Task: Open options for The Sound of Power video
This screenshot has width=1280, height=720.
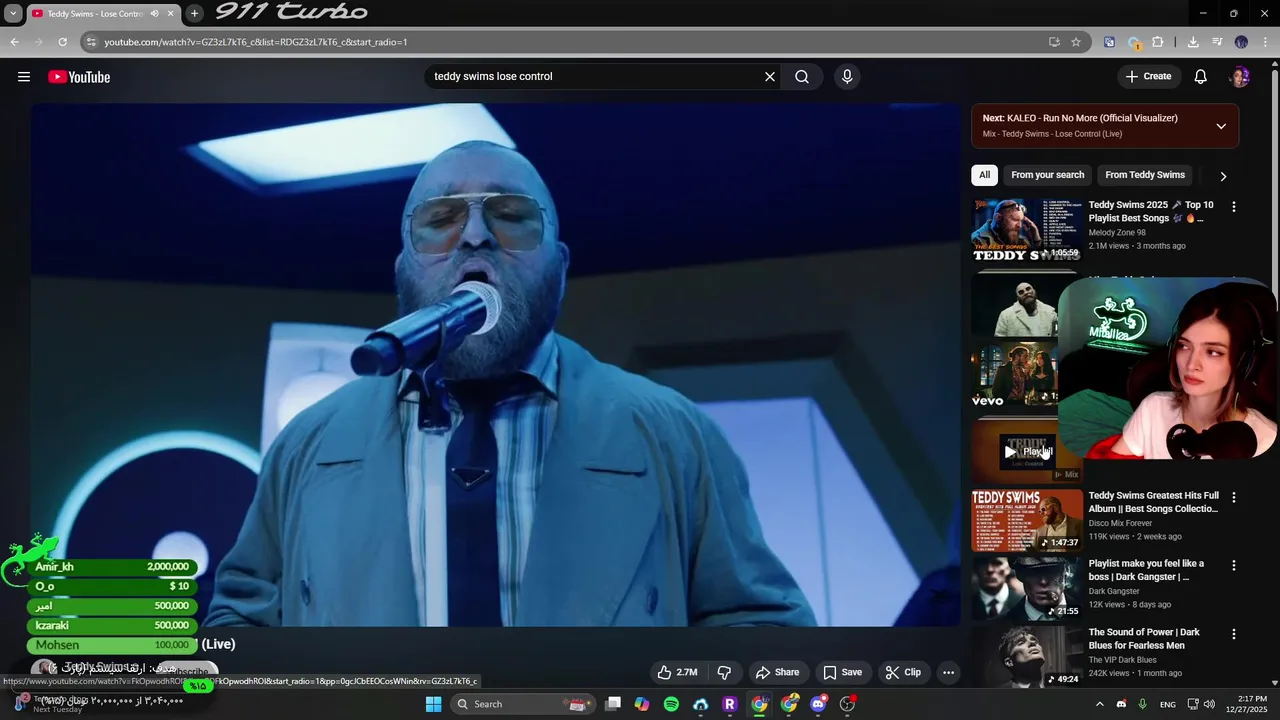Action: coord(1233,634)
